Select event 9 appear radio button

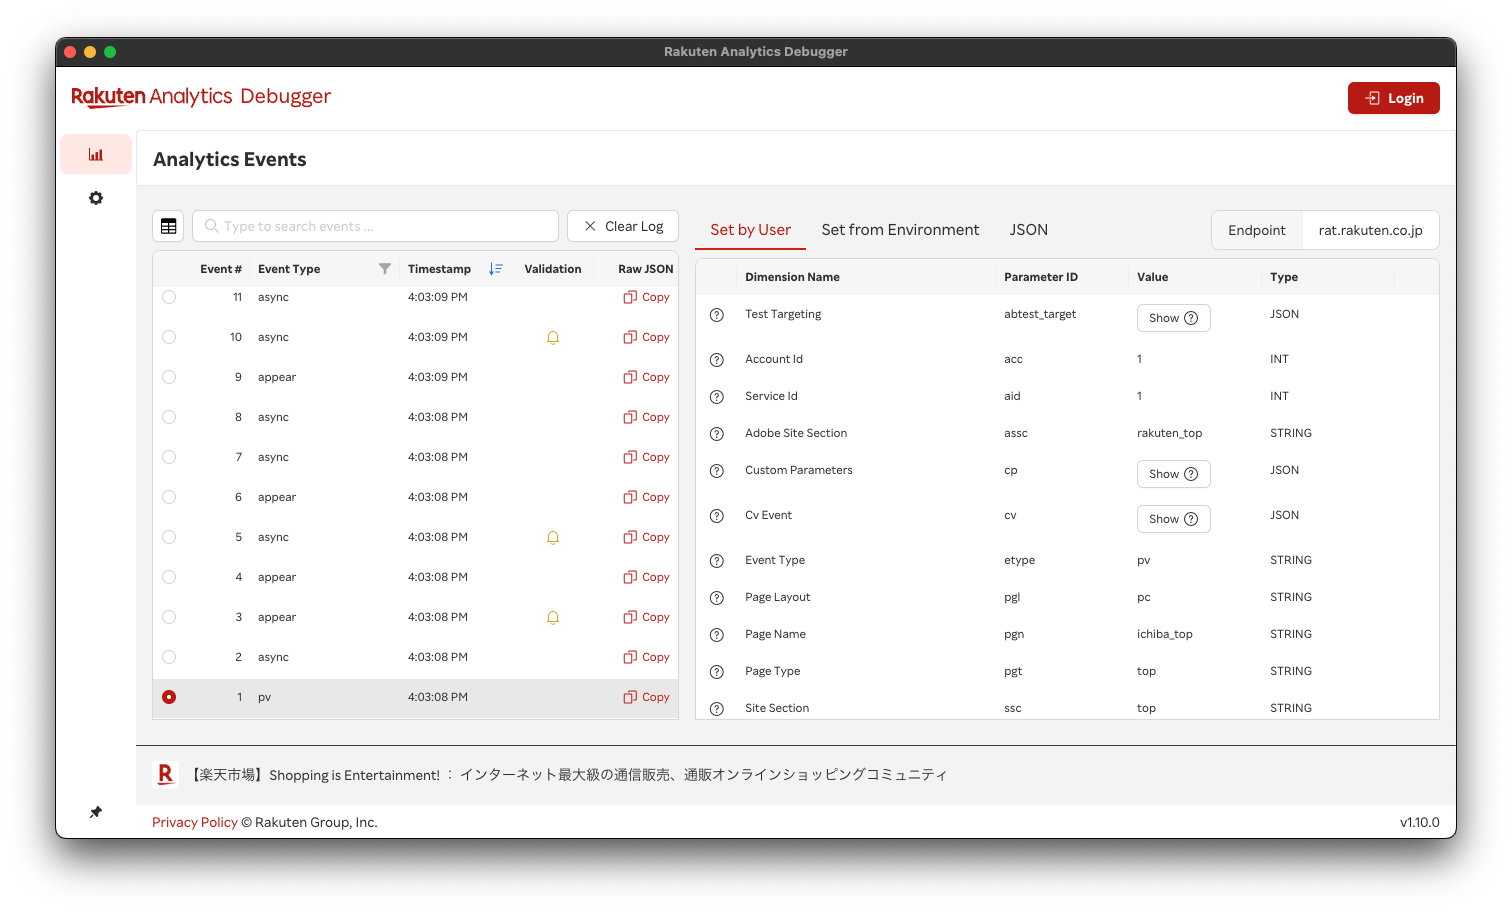point(169,377)
